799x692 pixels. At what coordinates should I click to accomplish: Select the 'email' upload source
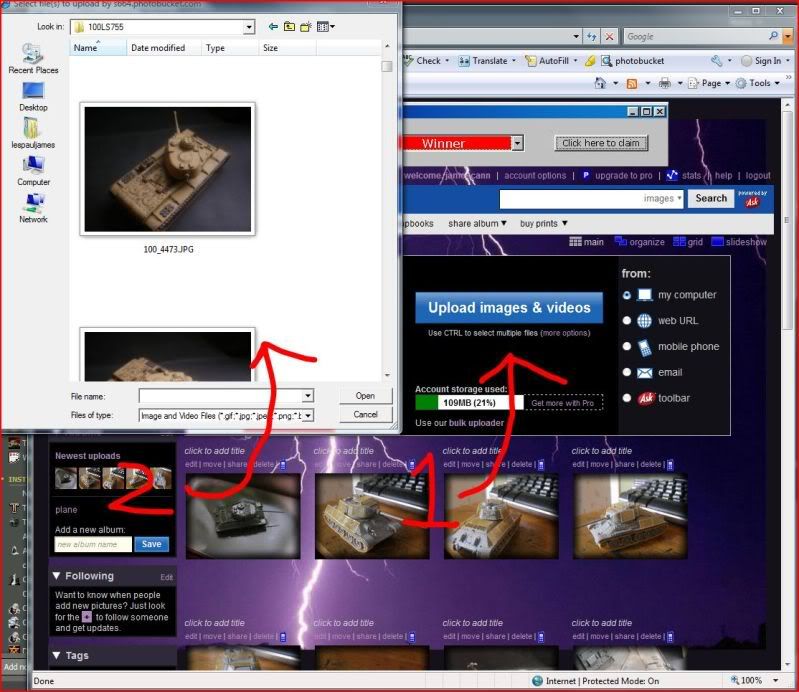click(627, 372)
